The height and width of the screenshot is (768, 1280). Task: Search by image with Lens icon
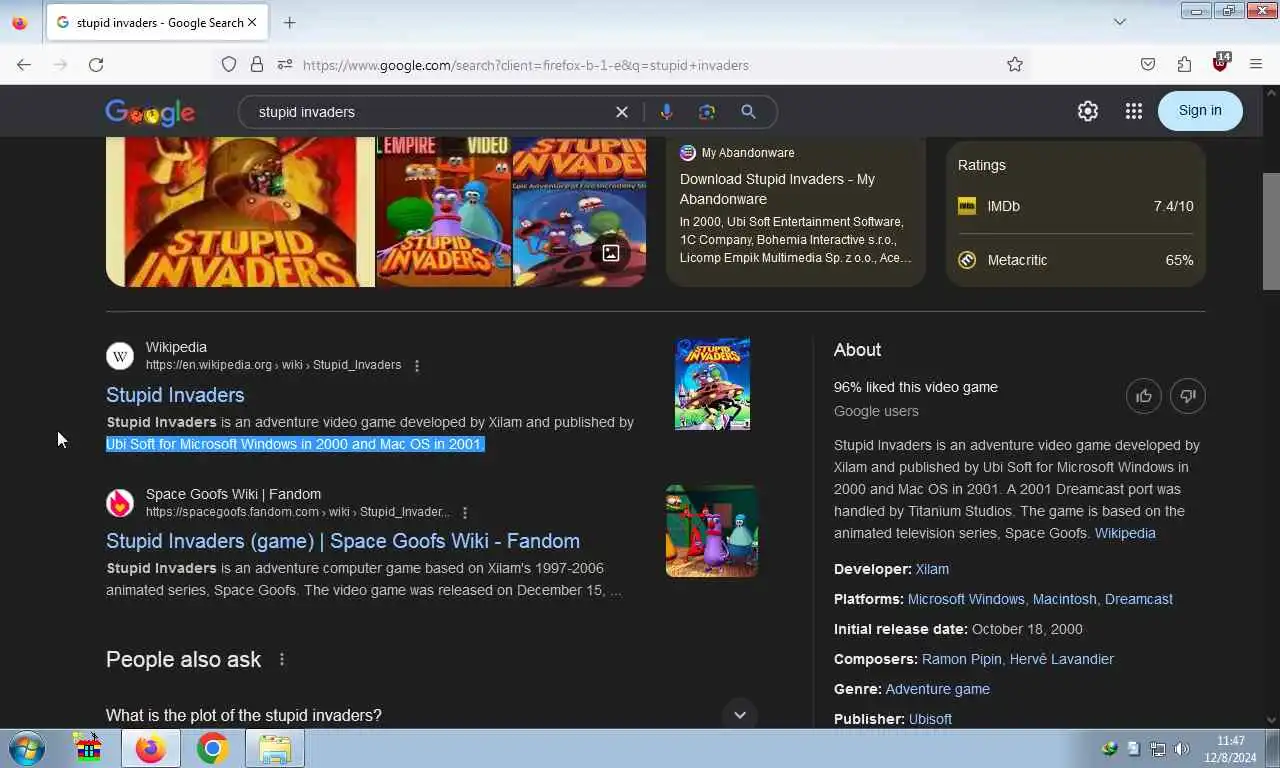click(x=707, y=112)
